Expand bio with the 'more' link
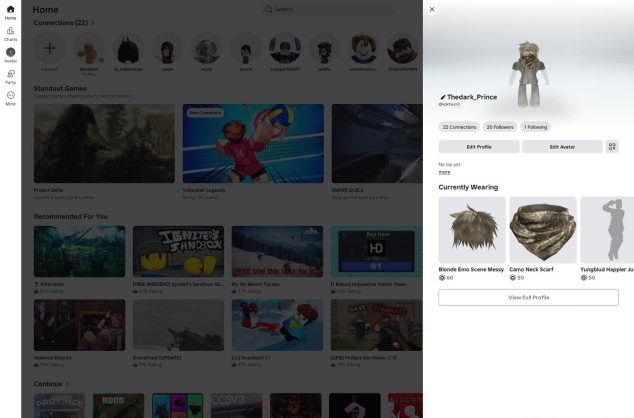The image size is (634, 418). click(x=444, y=172)
